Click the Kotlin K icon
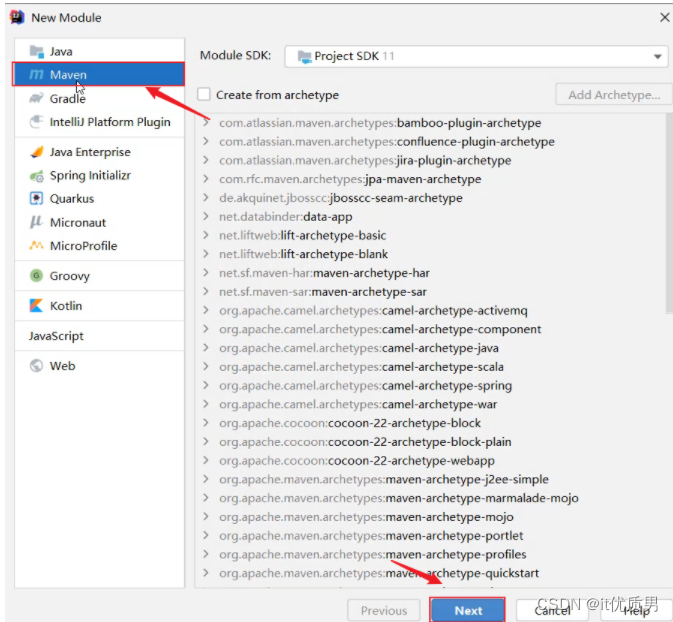The width and height of the screenshot is (673, 622). click(36, 306)
